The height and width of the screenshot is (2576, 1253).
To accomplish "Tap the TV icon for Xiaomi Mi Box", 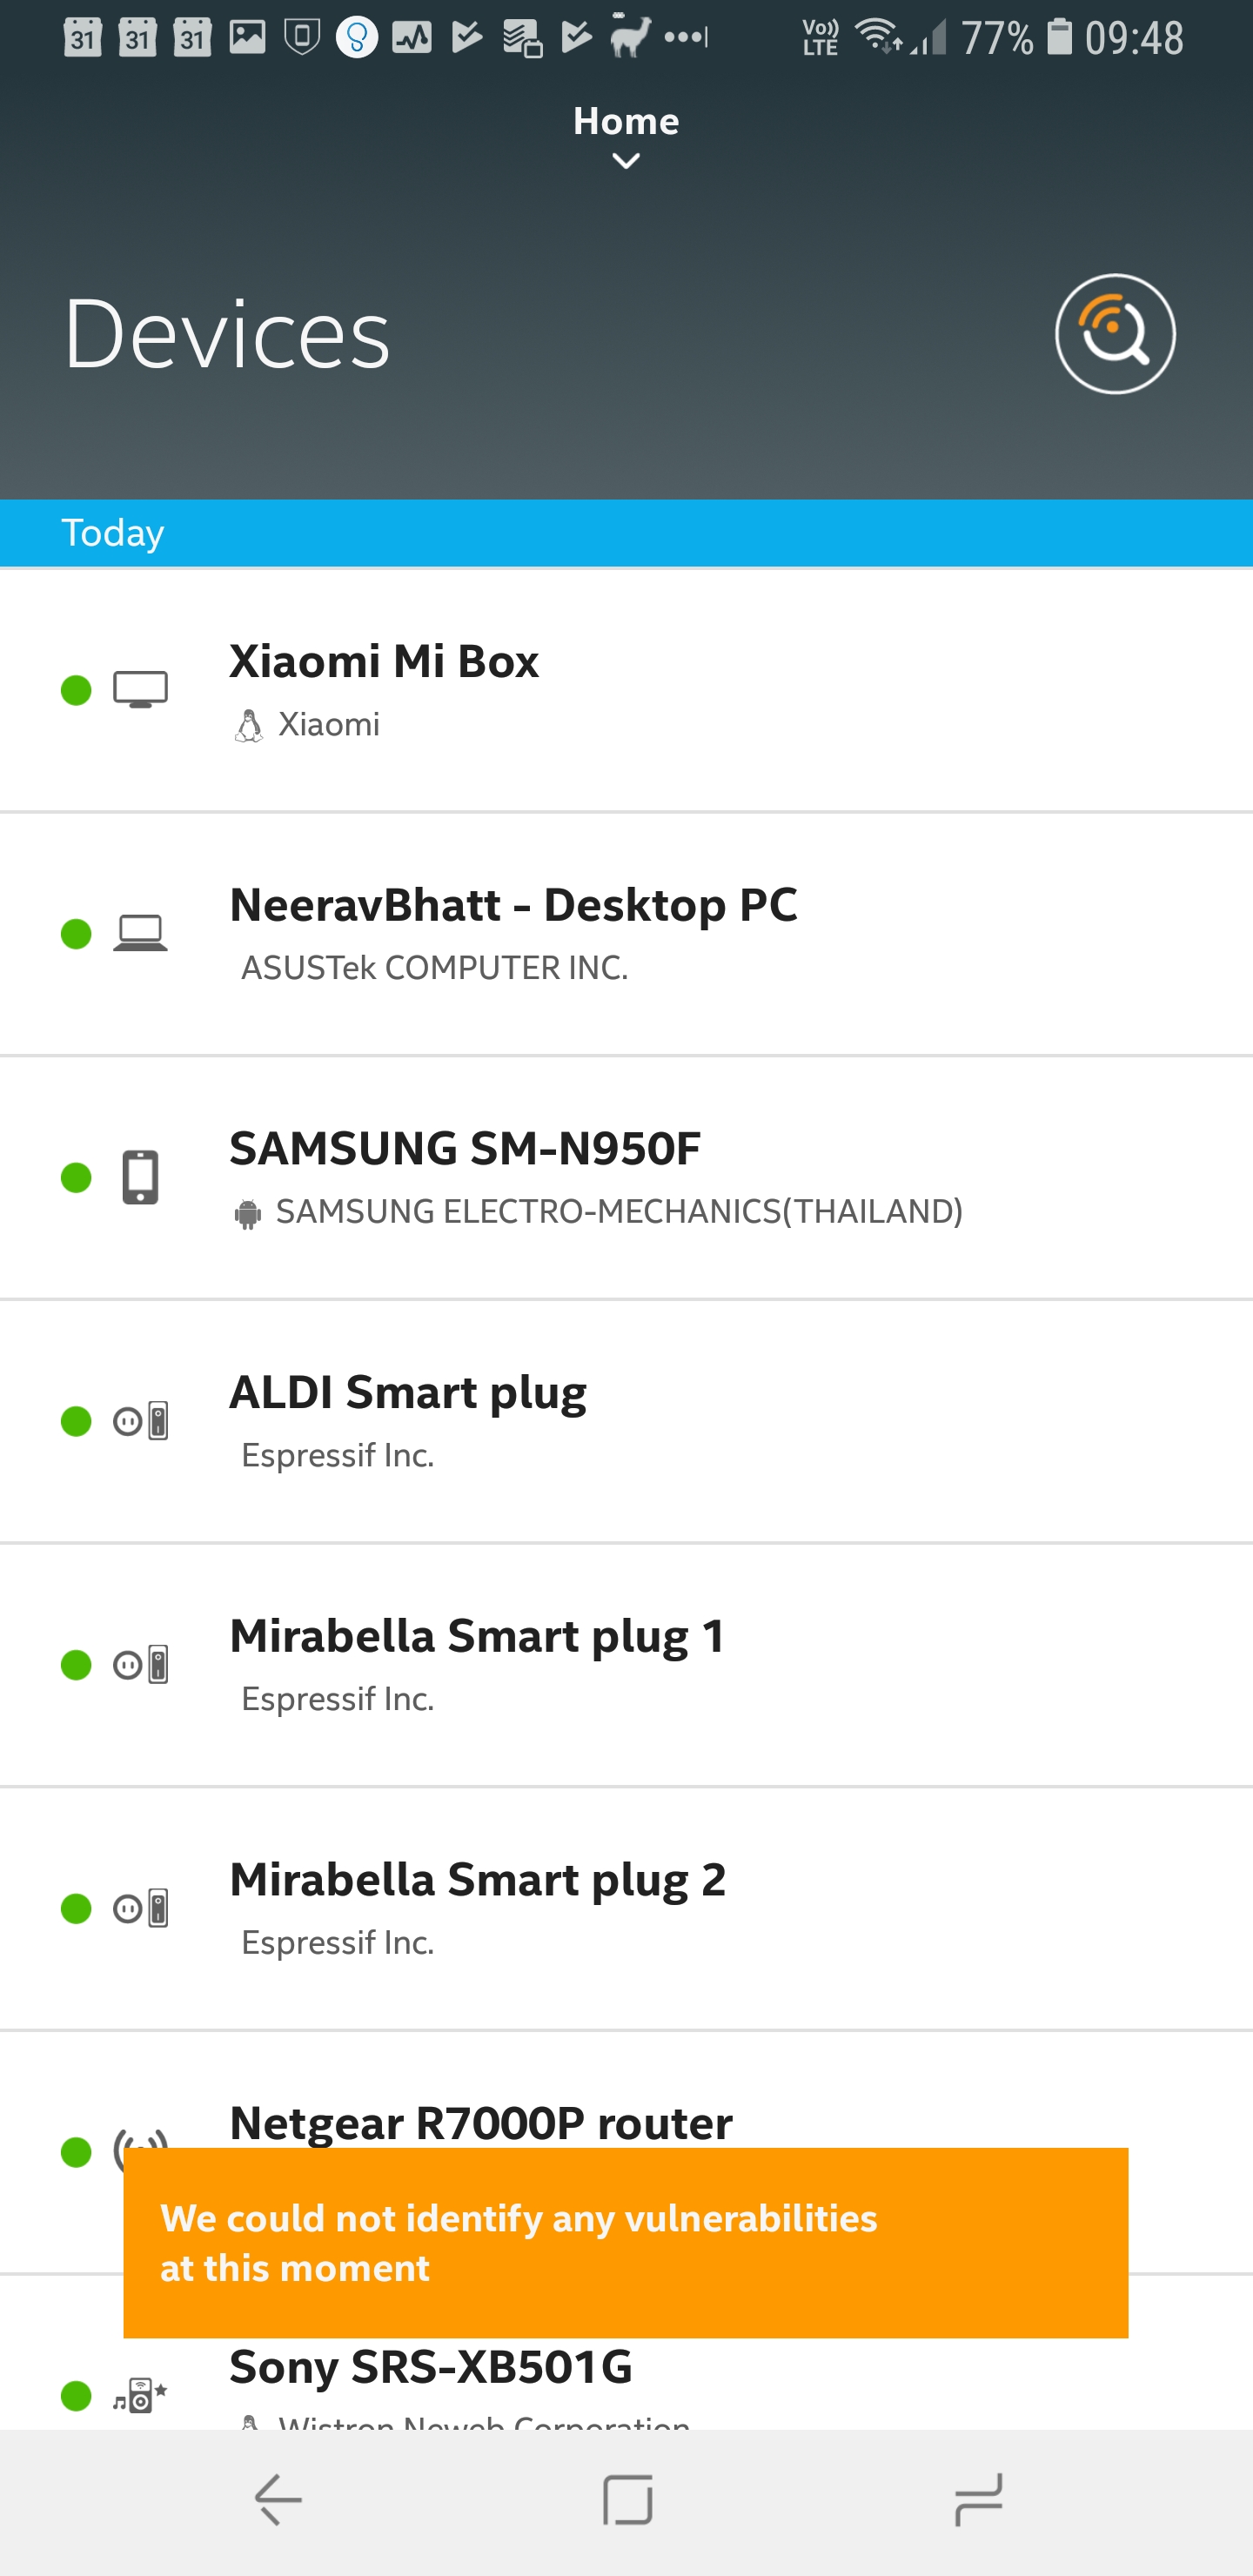I will [140, 690].
